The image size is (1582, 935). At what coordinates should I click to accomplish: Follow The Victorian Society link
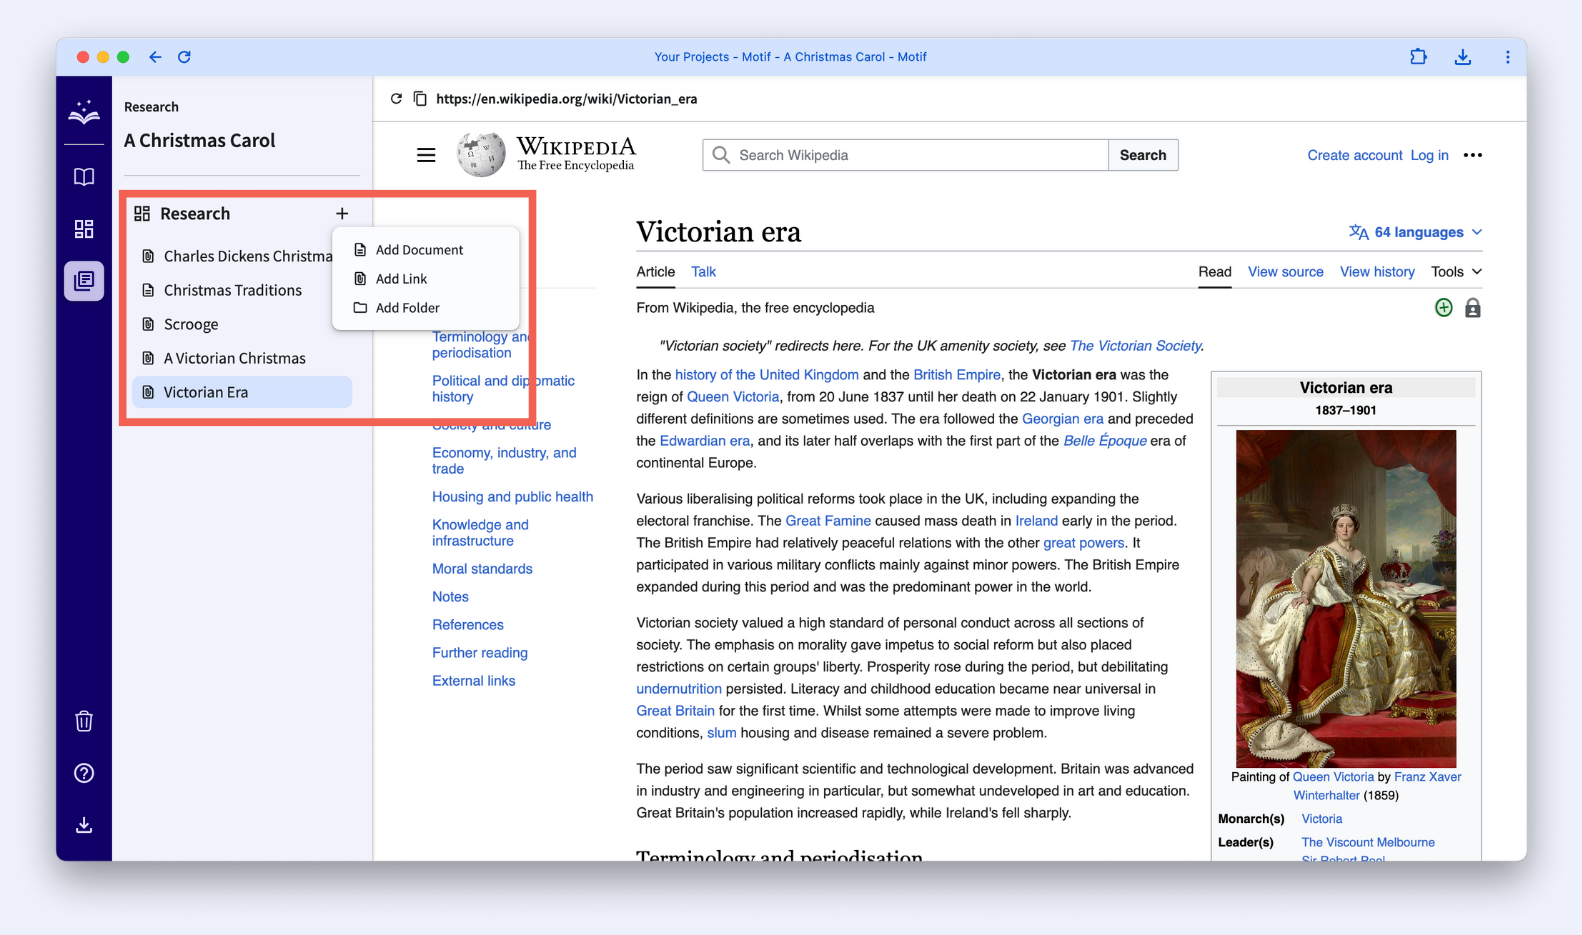point(1135,346)
